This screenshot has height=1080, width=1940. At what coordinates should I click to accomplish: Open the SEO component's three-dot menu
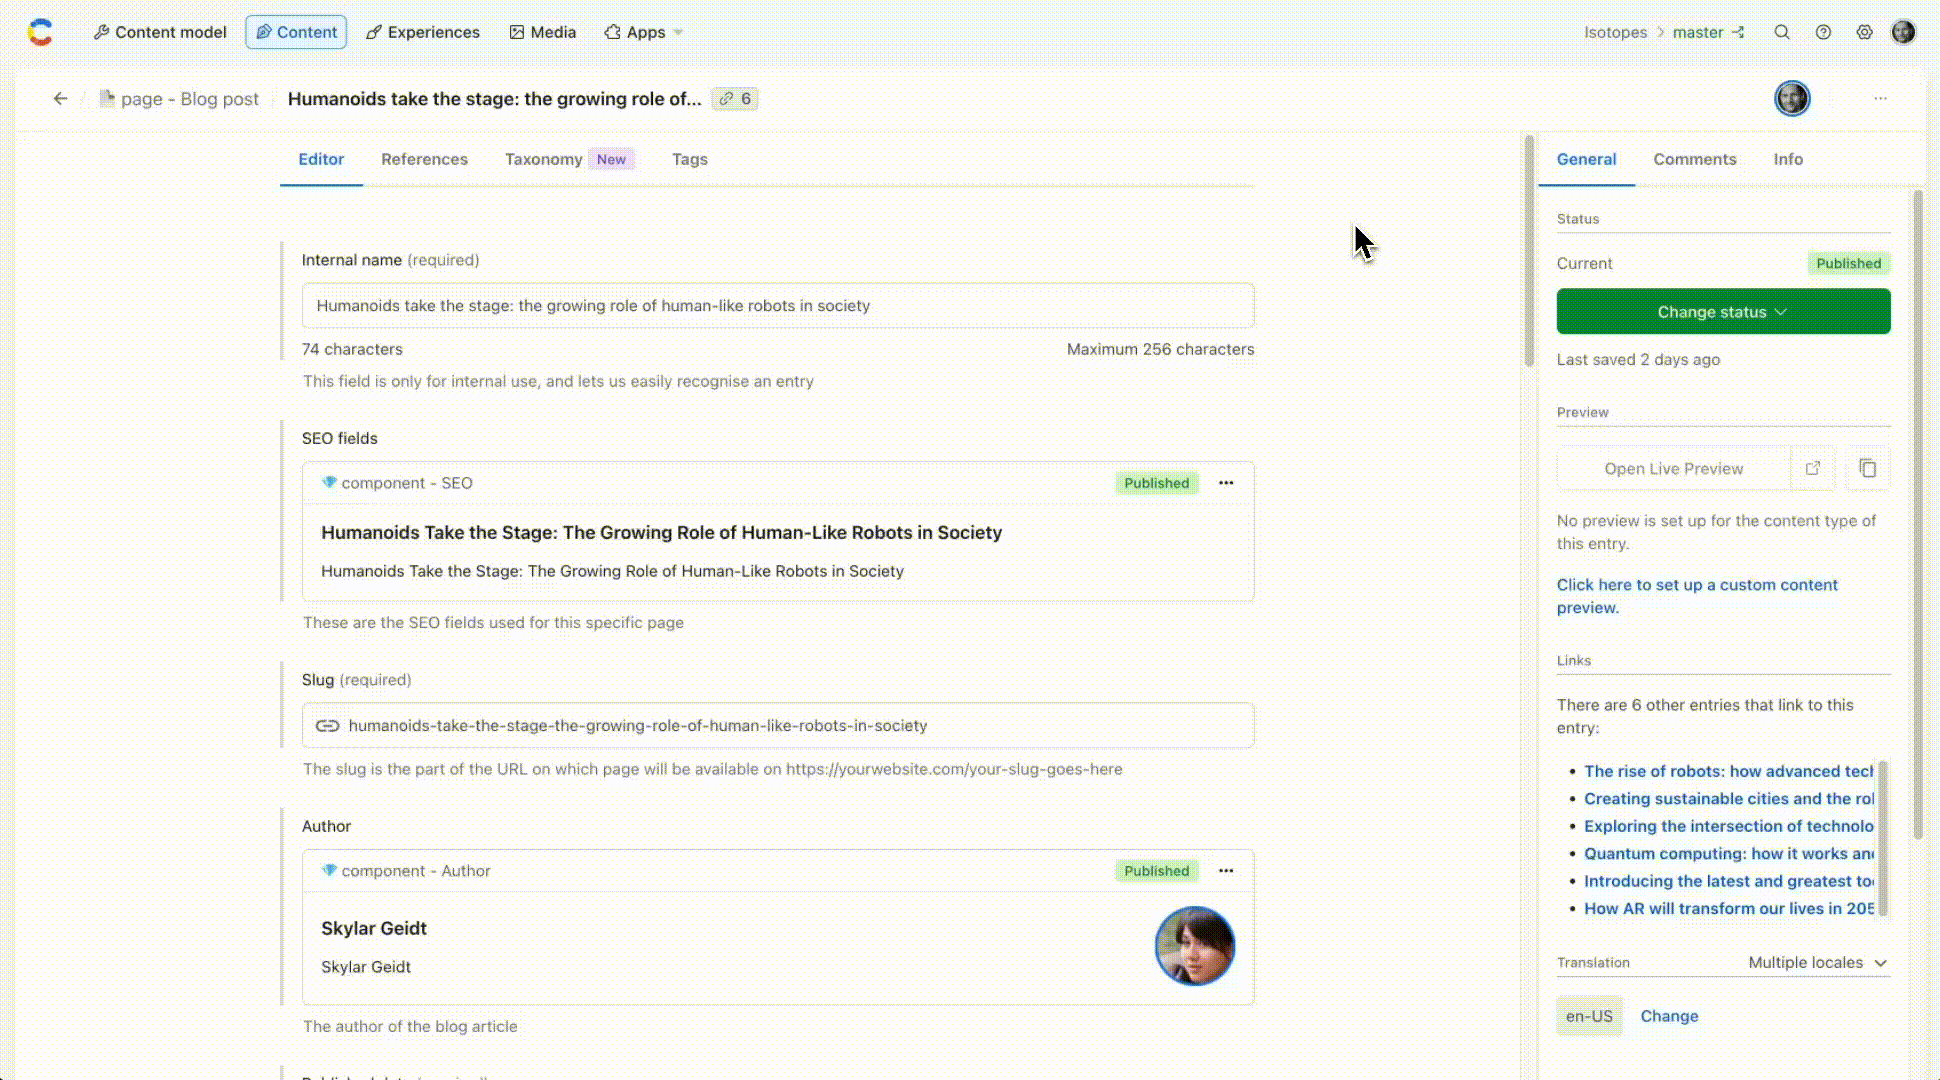(1226, 483)
